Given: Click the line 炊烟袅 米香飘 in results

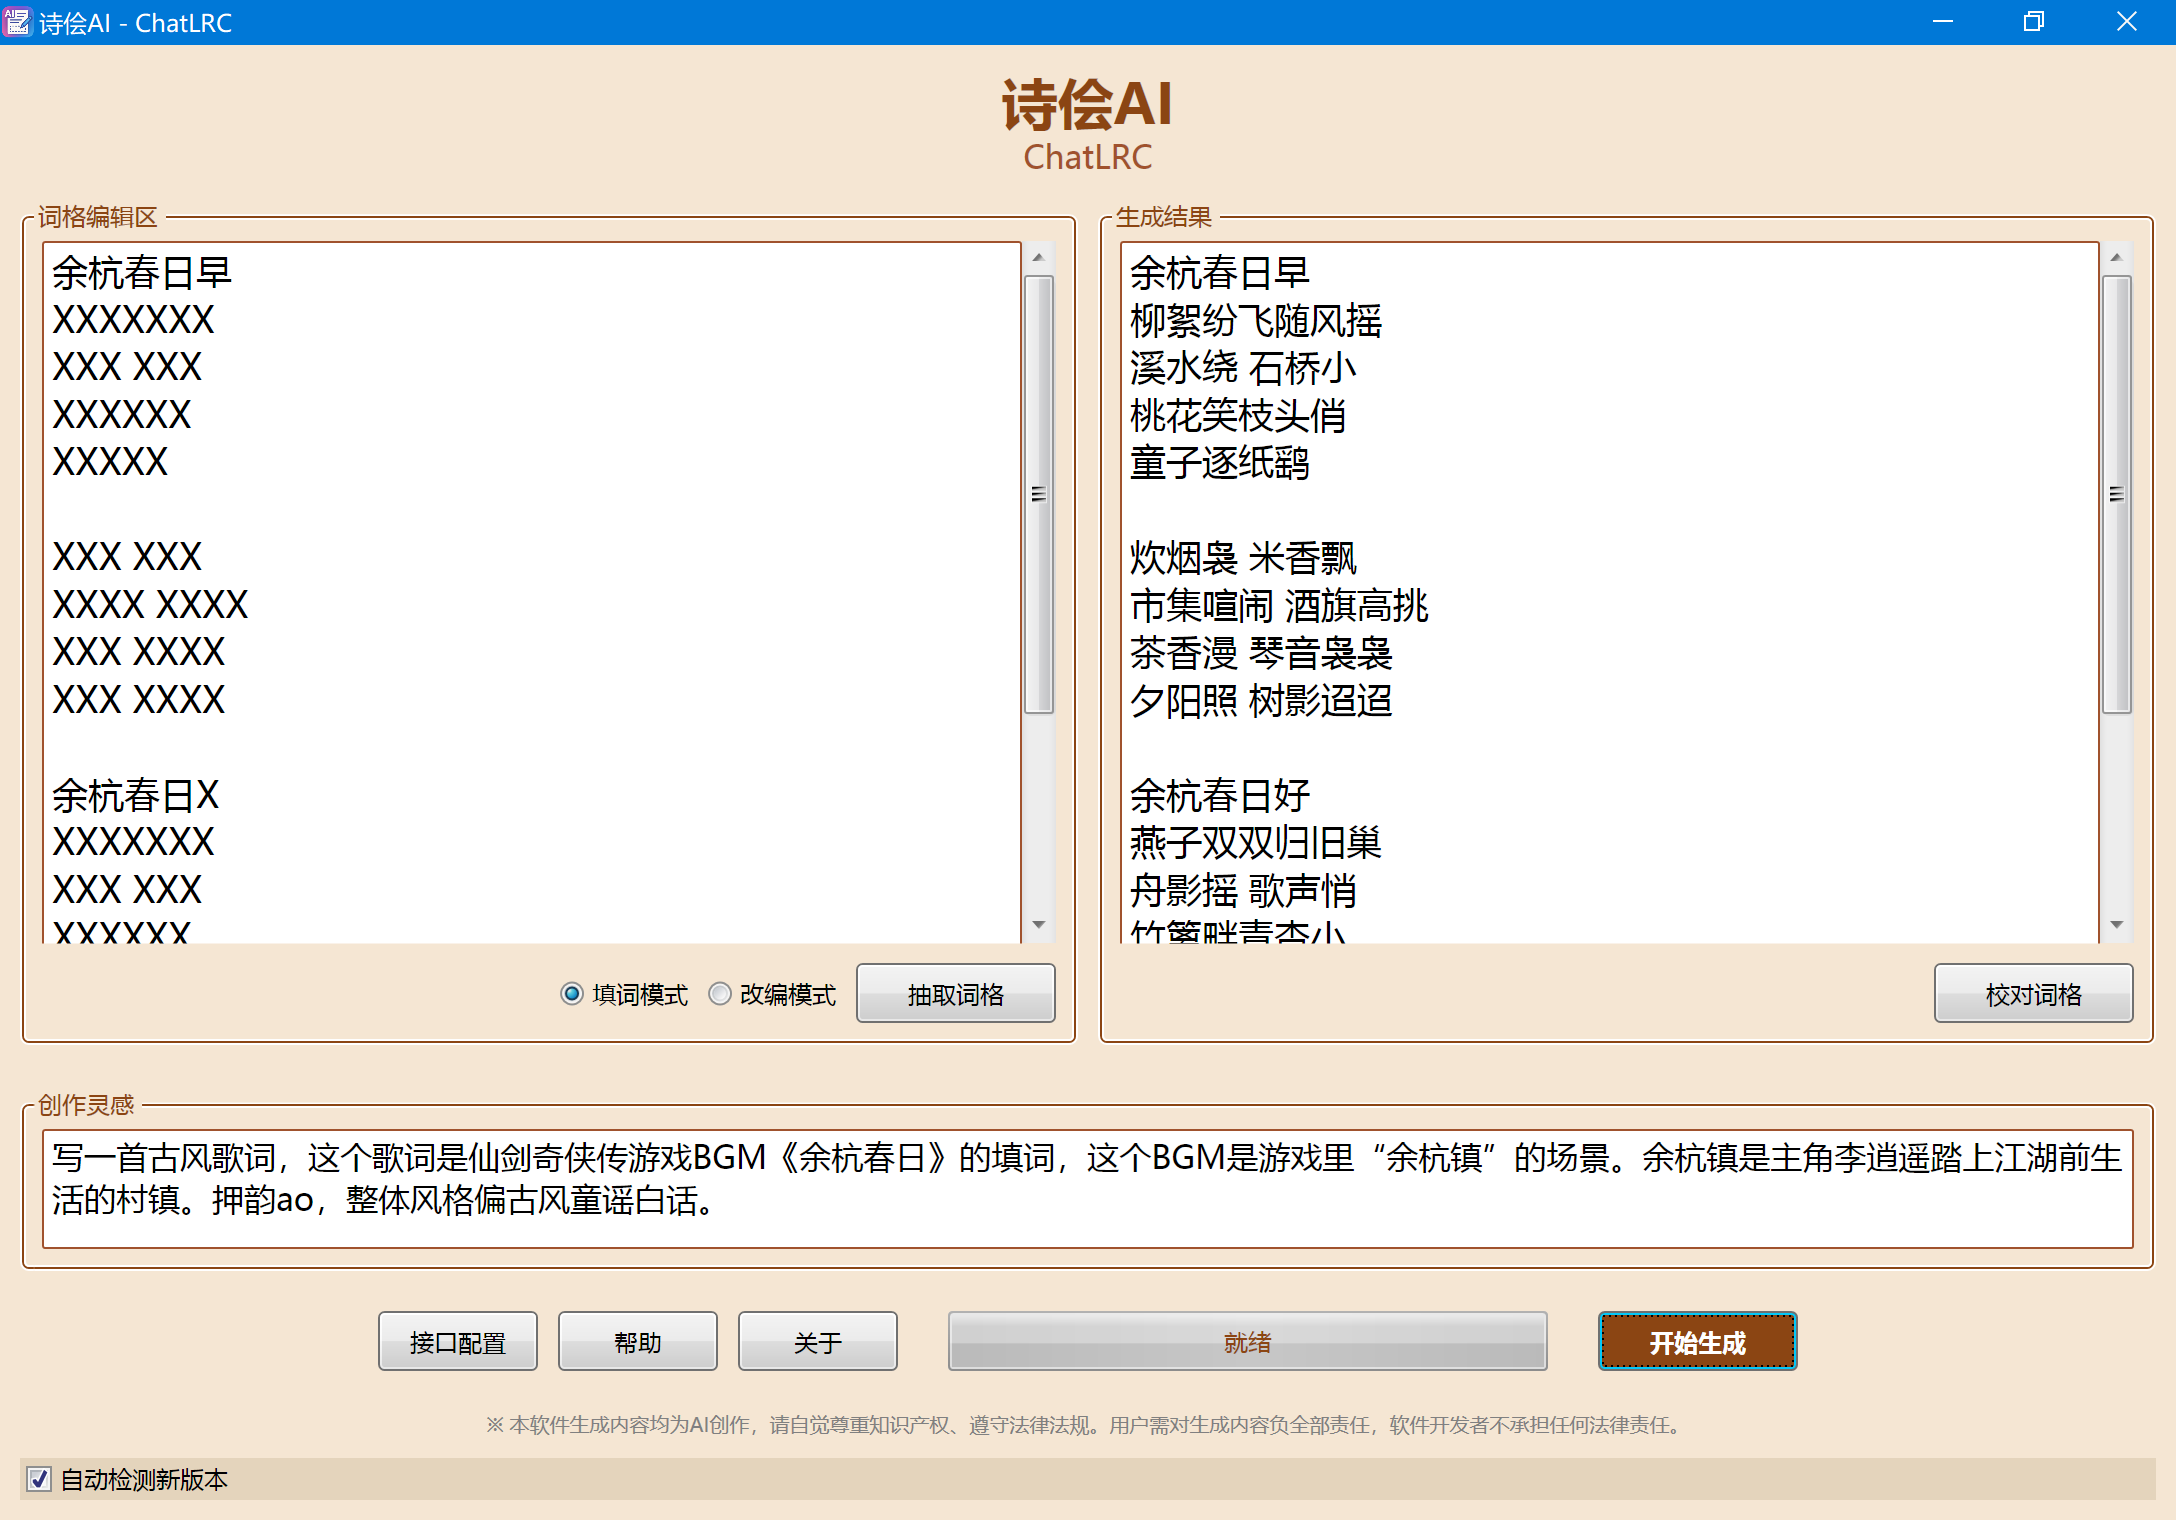Looking at the screenshot, I should [1243, 558].
